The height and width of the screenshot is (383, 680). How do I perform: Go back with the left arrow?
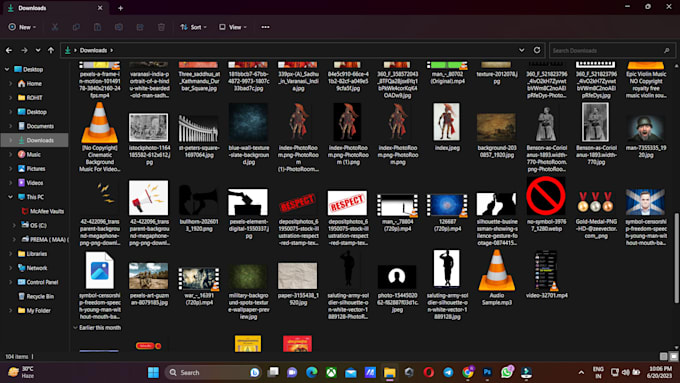point(9,50)
